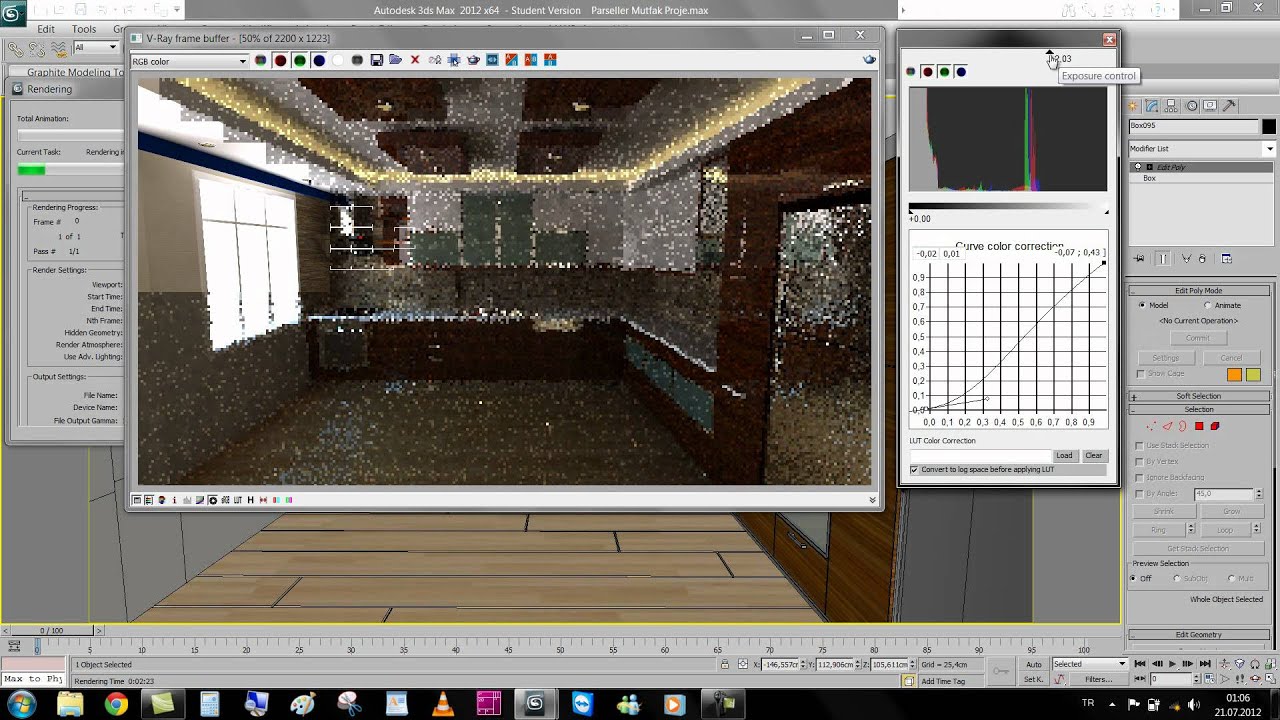Toggle blue channel in color correction window
The height and width of the screenshot is (720, 1280).
[961, 72]
